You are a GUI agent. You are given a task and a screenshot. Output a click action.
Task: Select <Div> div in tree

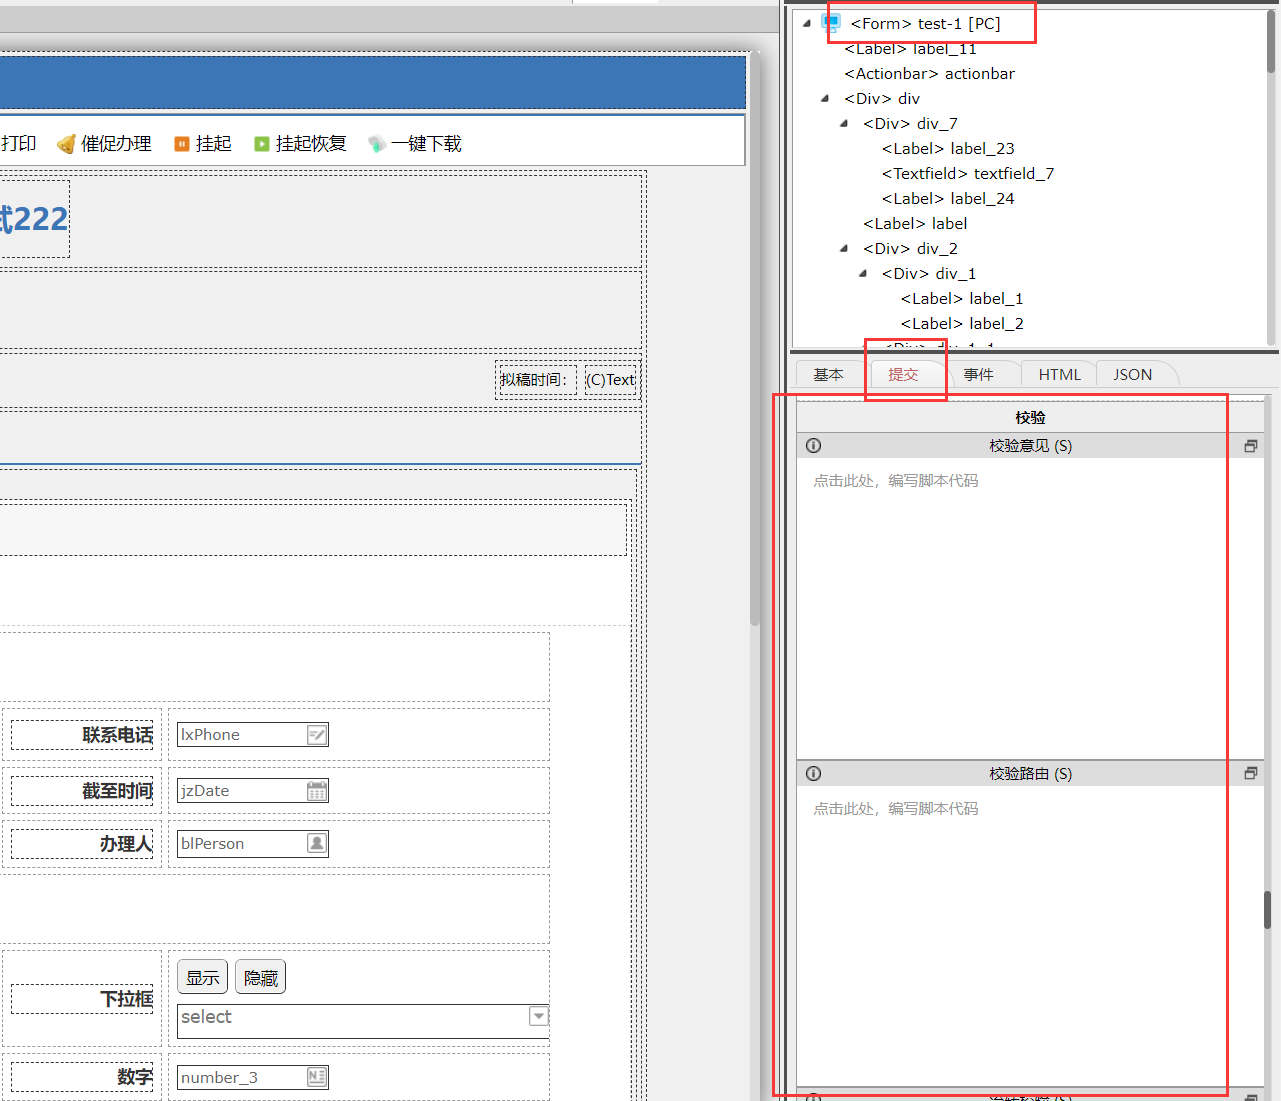pyautogui.click(x=882, y=98)
